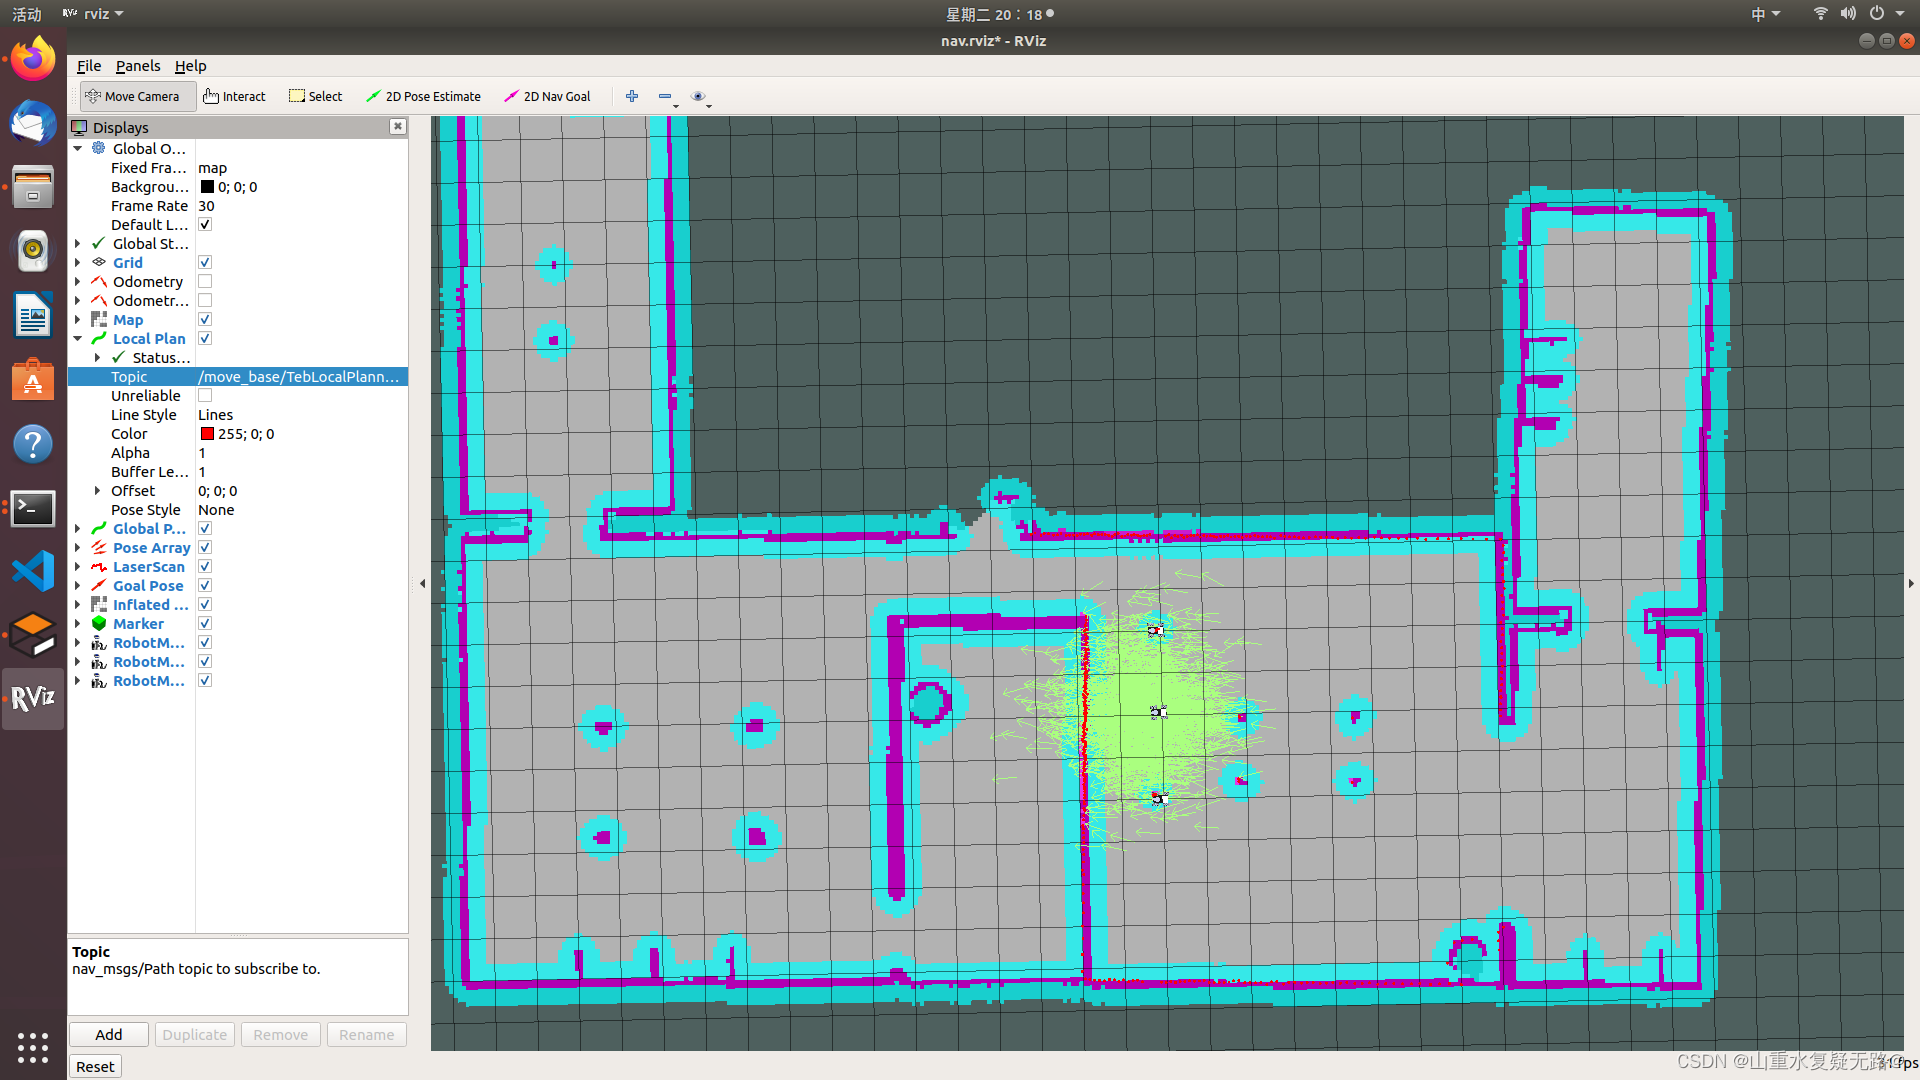
Task: Click the Map display icon
Action: pyautogui.click(x=99, y=319)
